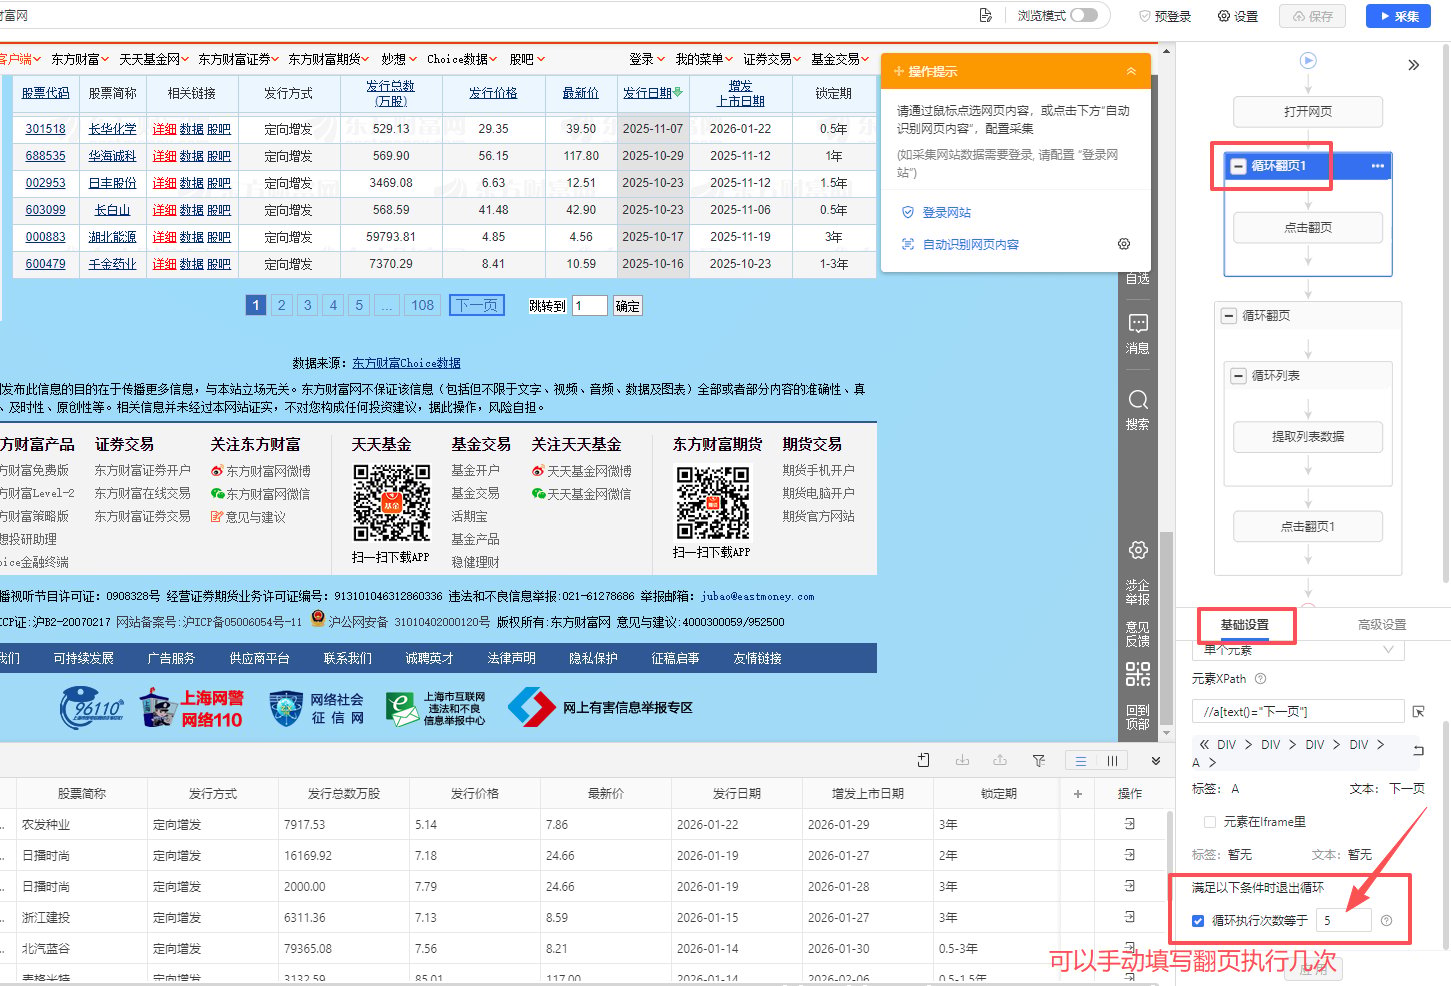
Task: Switch data preview to vertical column view
Action: coord(1112,761)
